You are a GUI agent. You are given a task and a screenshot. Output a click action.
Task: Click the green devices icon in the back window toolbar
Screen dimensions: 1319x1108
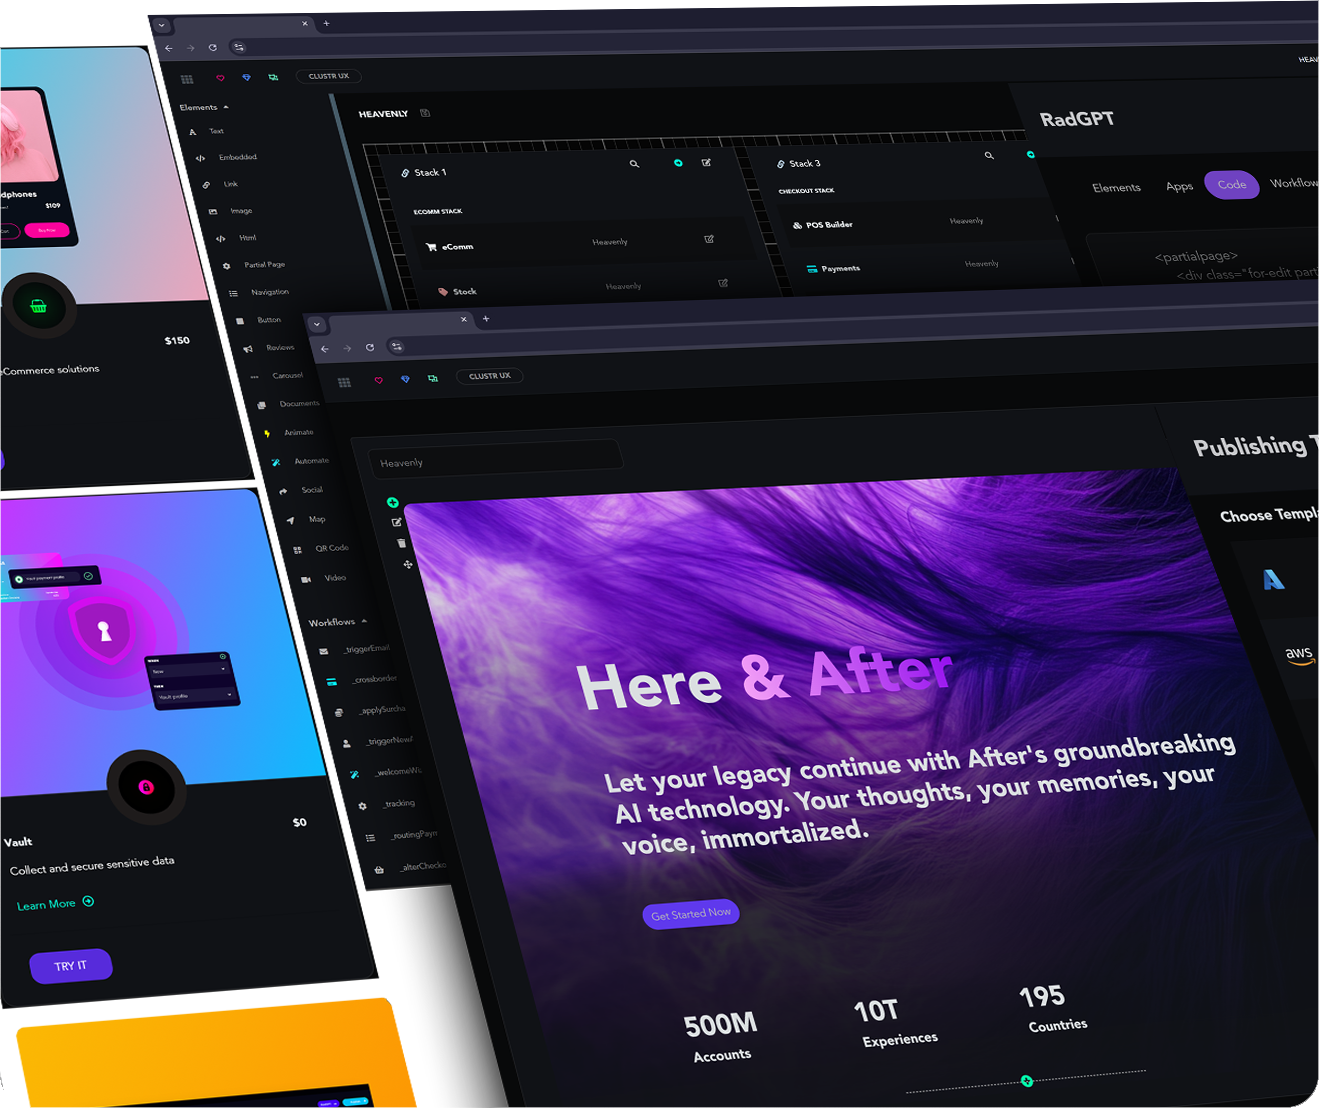(273, 77)
